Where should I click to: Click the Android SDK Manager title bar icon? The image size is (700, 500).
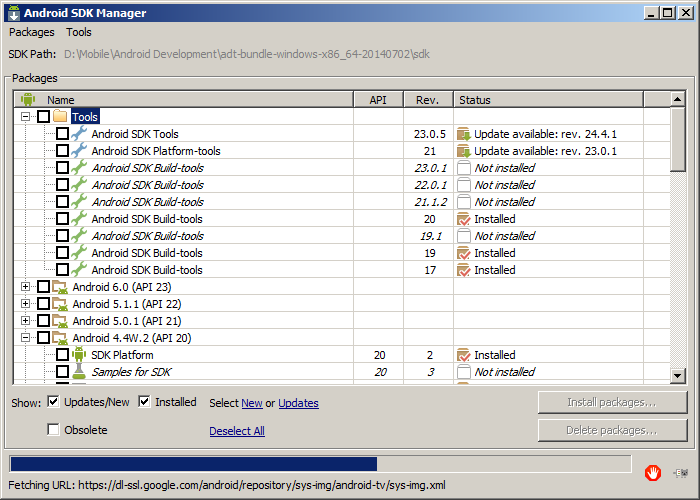pyautogui.click(x=14, y=13)
